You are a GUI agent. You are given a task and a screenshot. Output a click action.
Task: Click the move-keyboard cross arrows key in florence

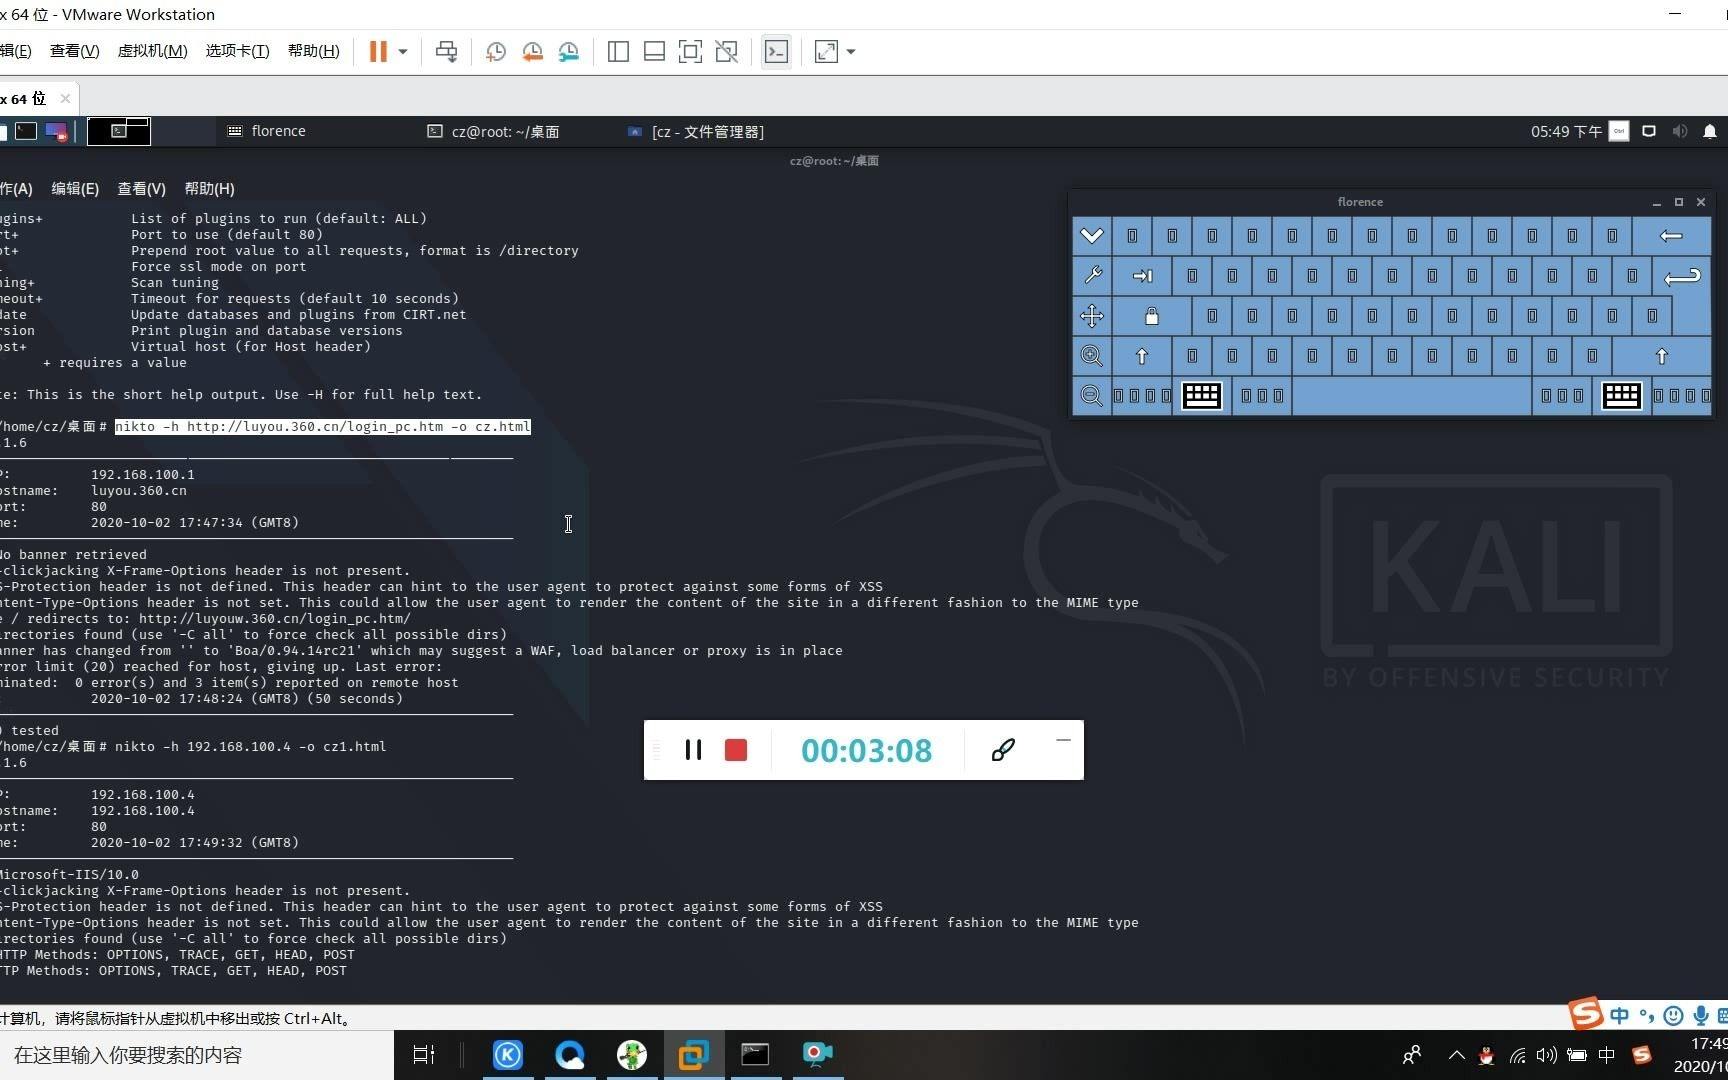[x=1092, y=316]
